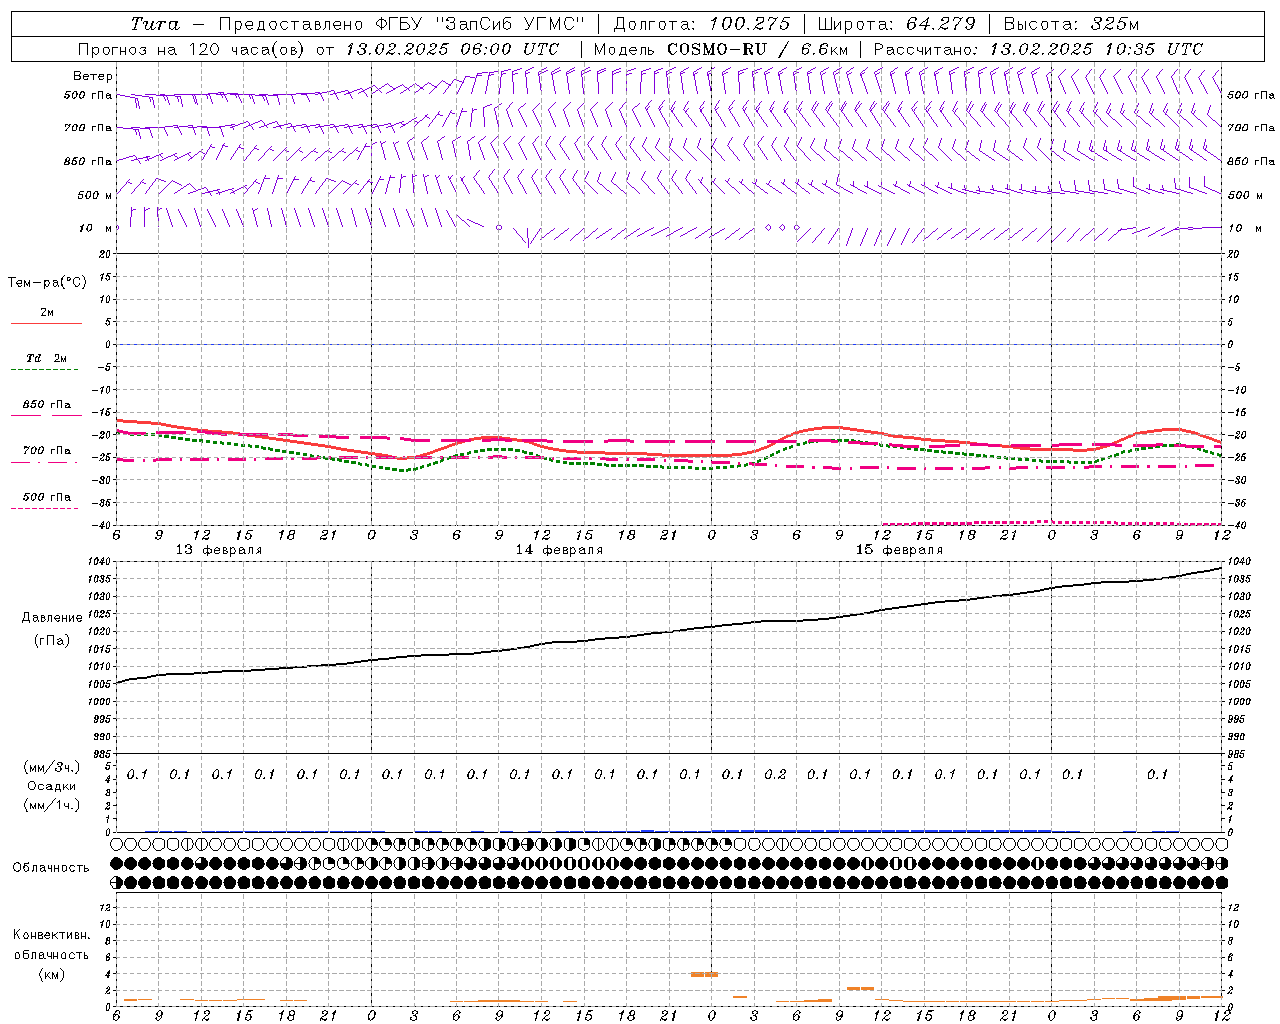Select the "Модель COSMO-RU / 6.6км" text

721,49
